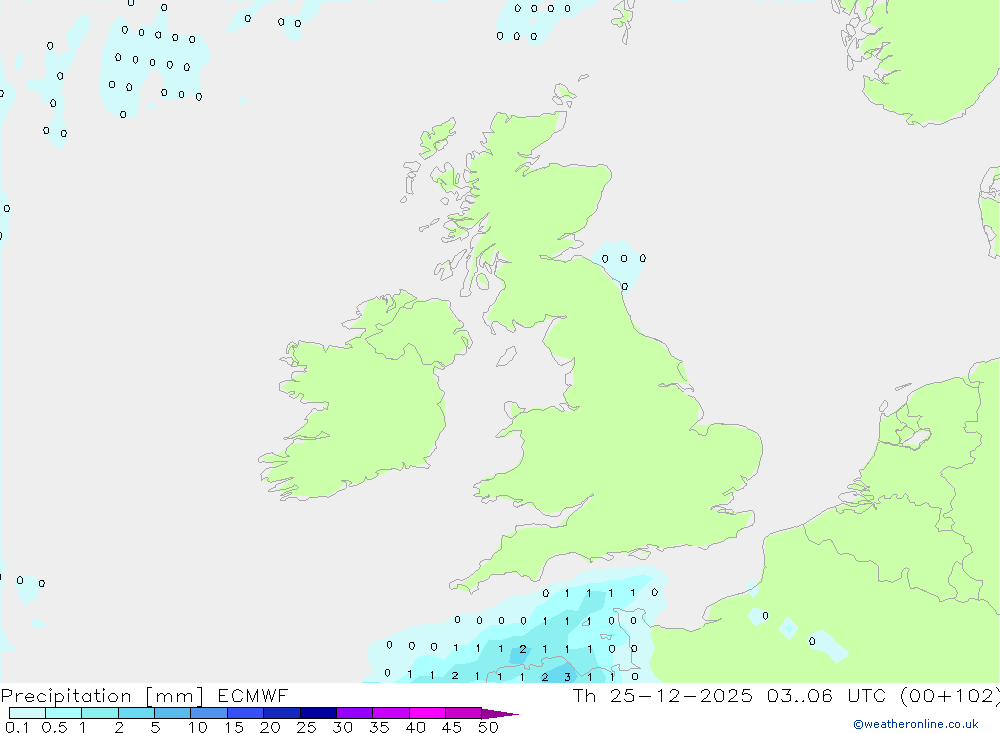Click the 5–10 mm legend color swatch
Viewport: 1000px width, 733px height.
pyautogui.click(x=172, y=713)
